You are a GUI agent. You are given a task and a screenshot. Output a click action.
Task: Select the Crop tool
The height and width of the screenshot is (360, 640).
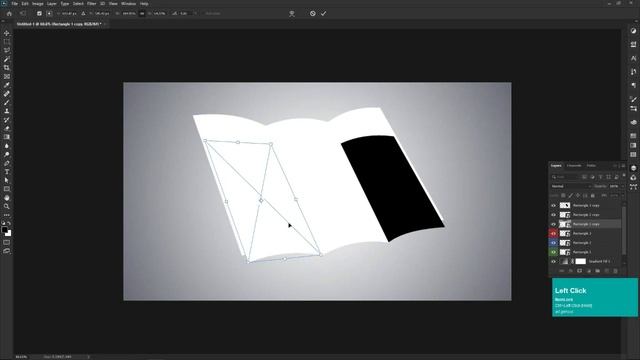tap(7, 68)
